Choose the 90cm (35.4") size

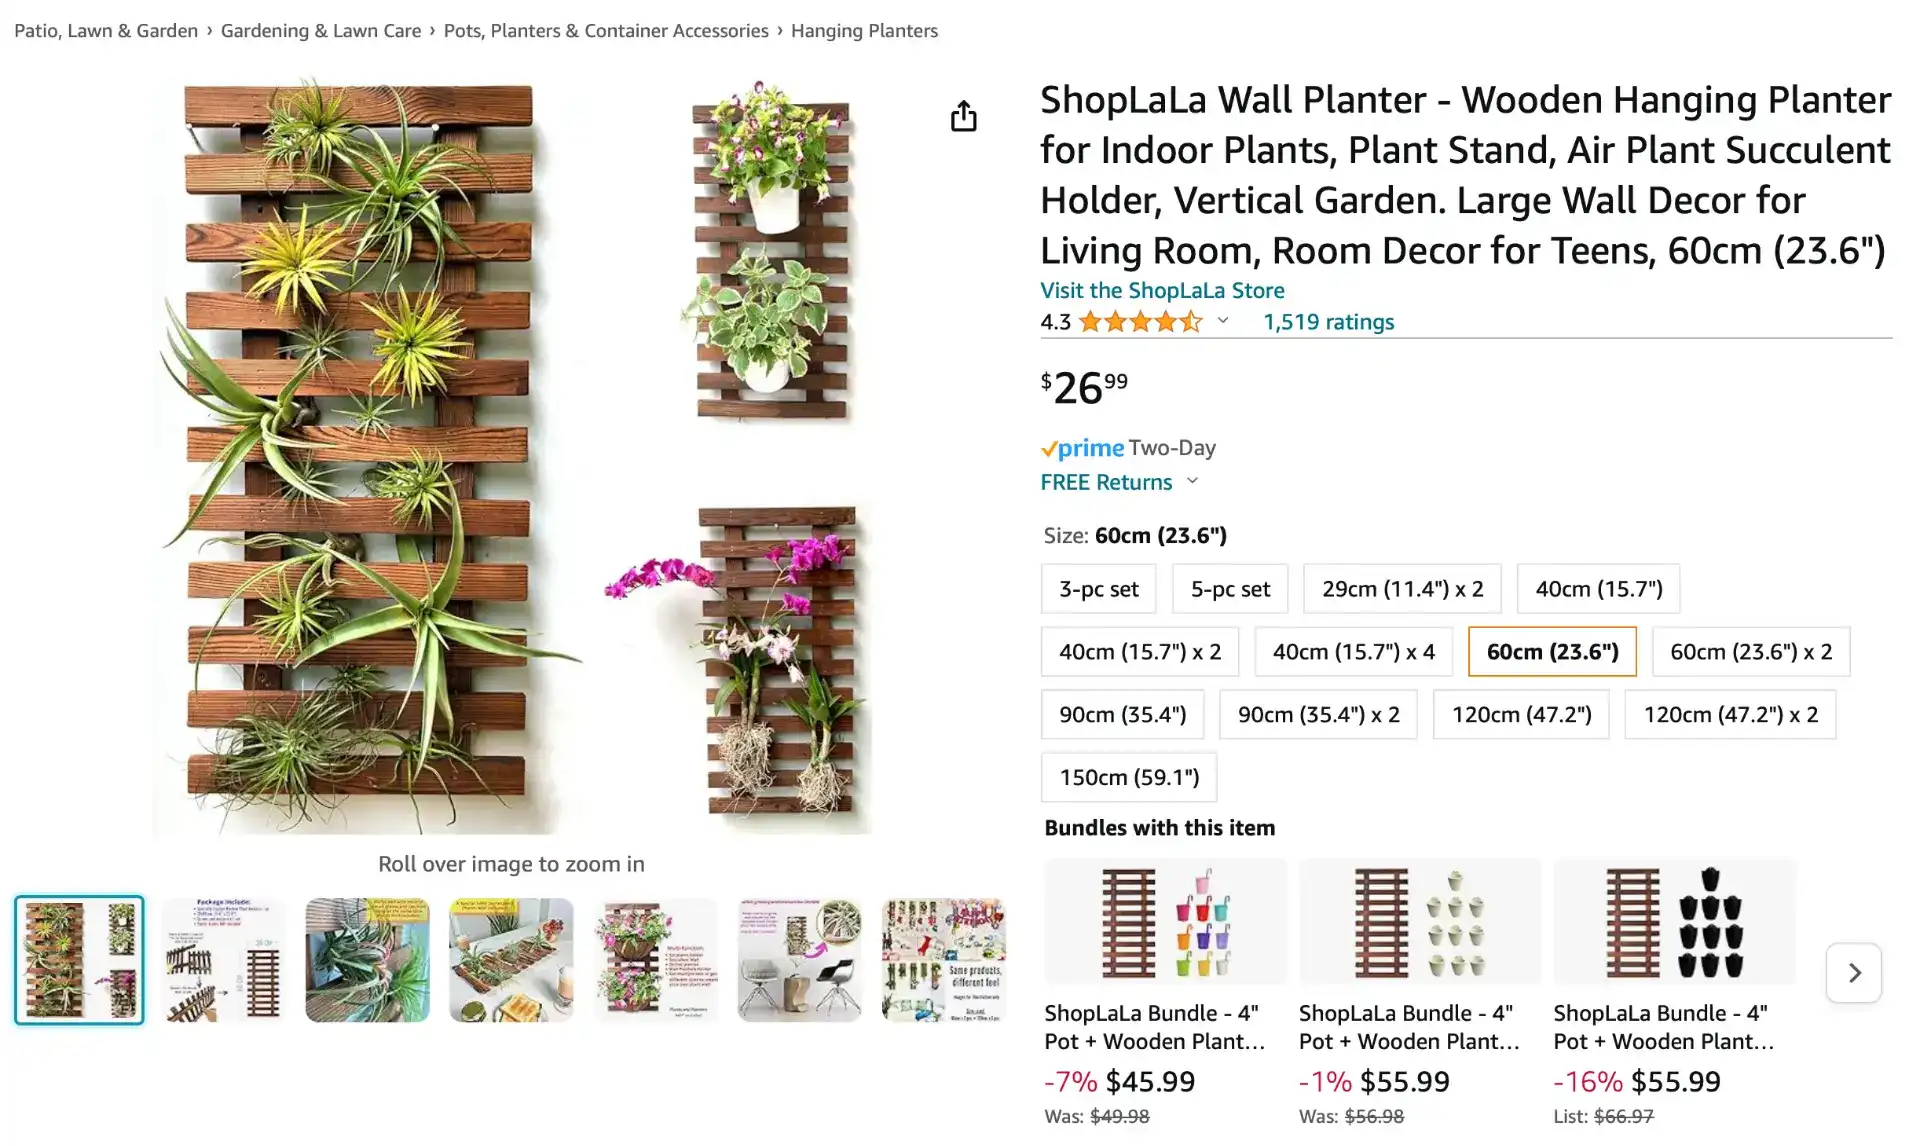tap(1122, 715)
